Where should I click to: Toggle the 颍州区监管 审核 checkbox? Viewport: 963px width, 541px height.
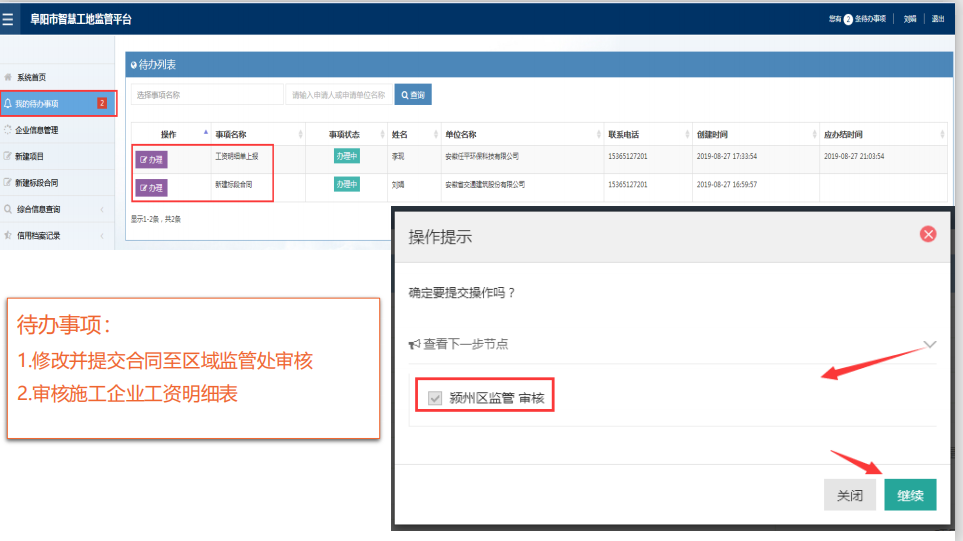click(435, 398)
